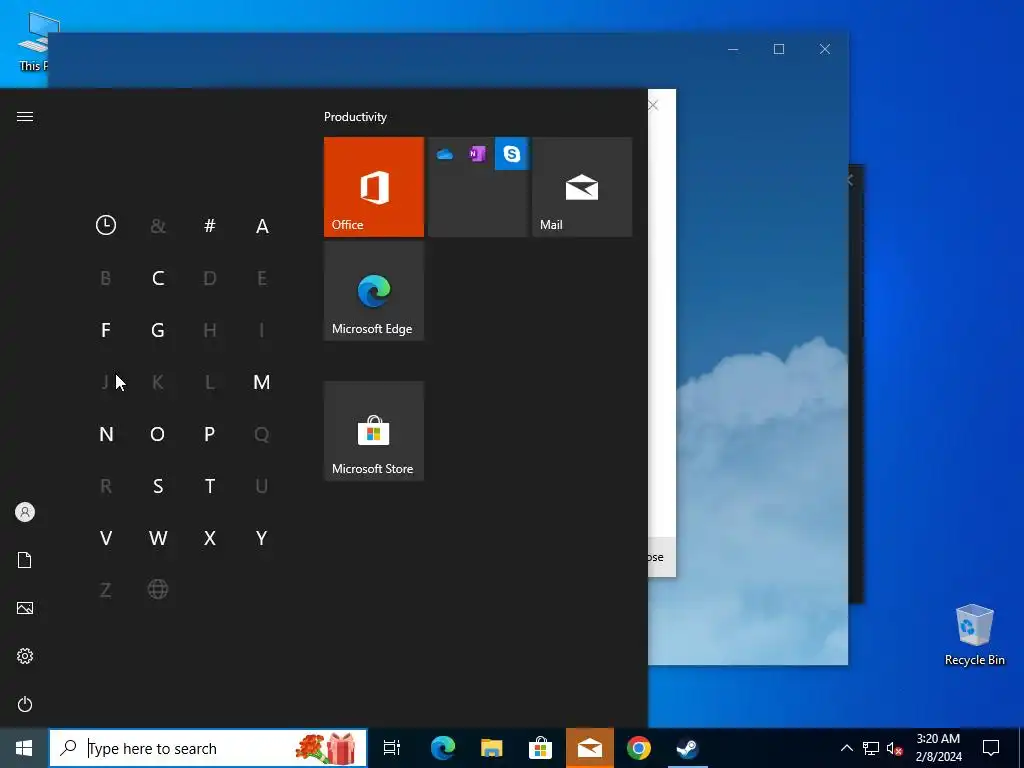The width and height of the screenshot is (1024, 768).
Task: Maximize the blue background window
Action: (x=778, y=49)
